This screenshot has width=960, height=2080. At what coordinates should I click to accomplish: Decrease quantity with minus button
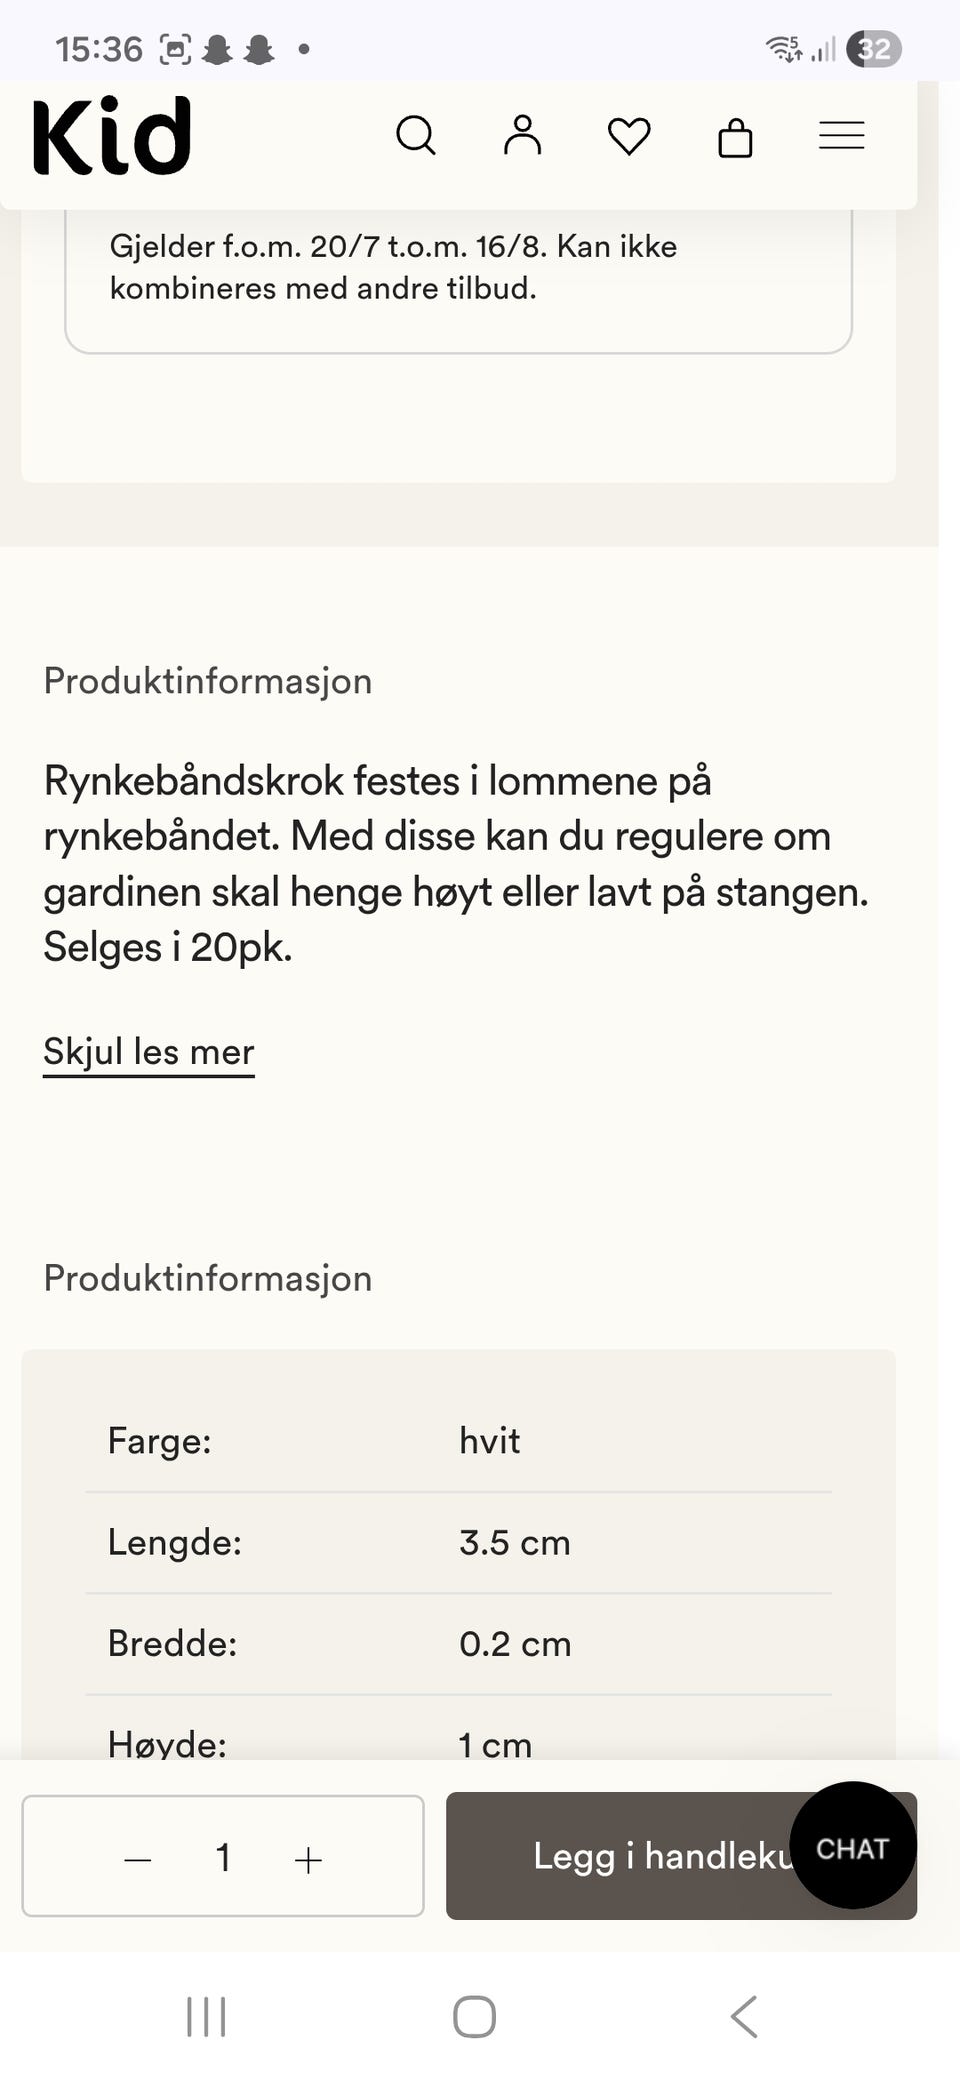[x=138, y=1859]
